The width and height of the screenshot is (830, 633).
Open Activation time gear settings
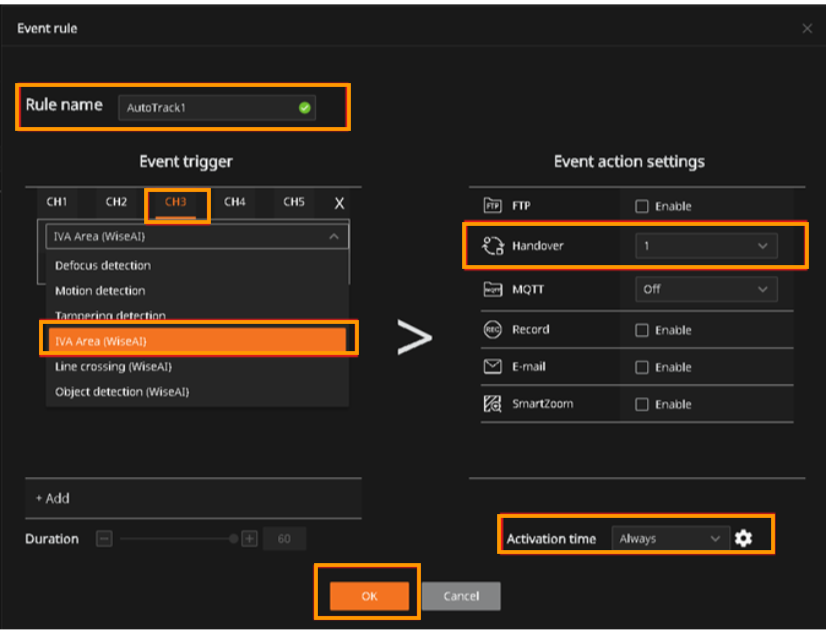(743, 538)
